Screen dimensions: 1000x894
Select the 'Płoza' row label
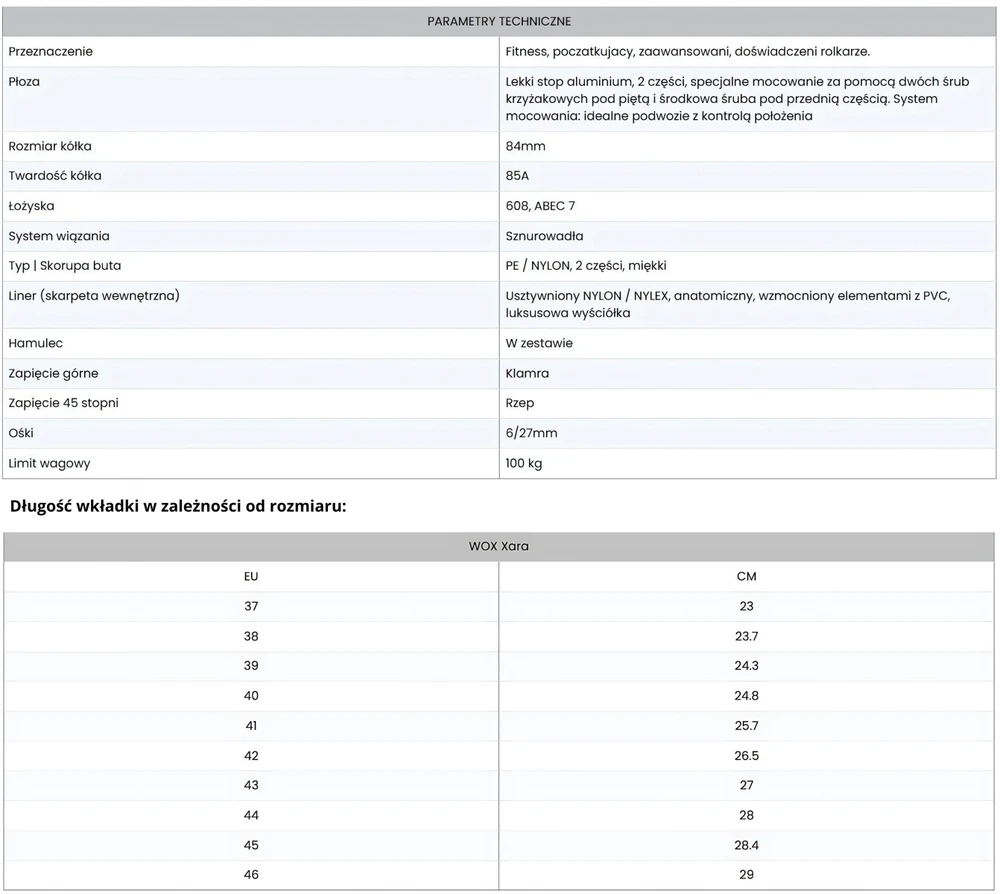[24, 82]
